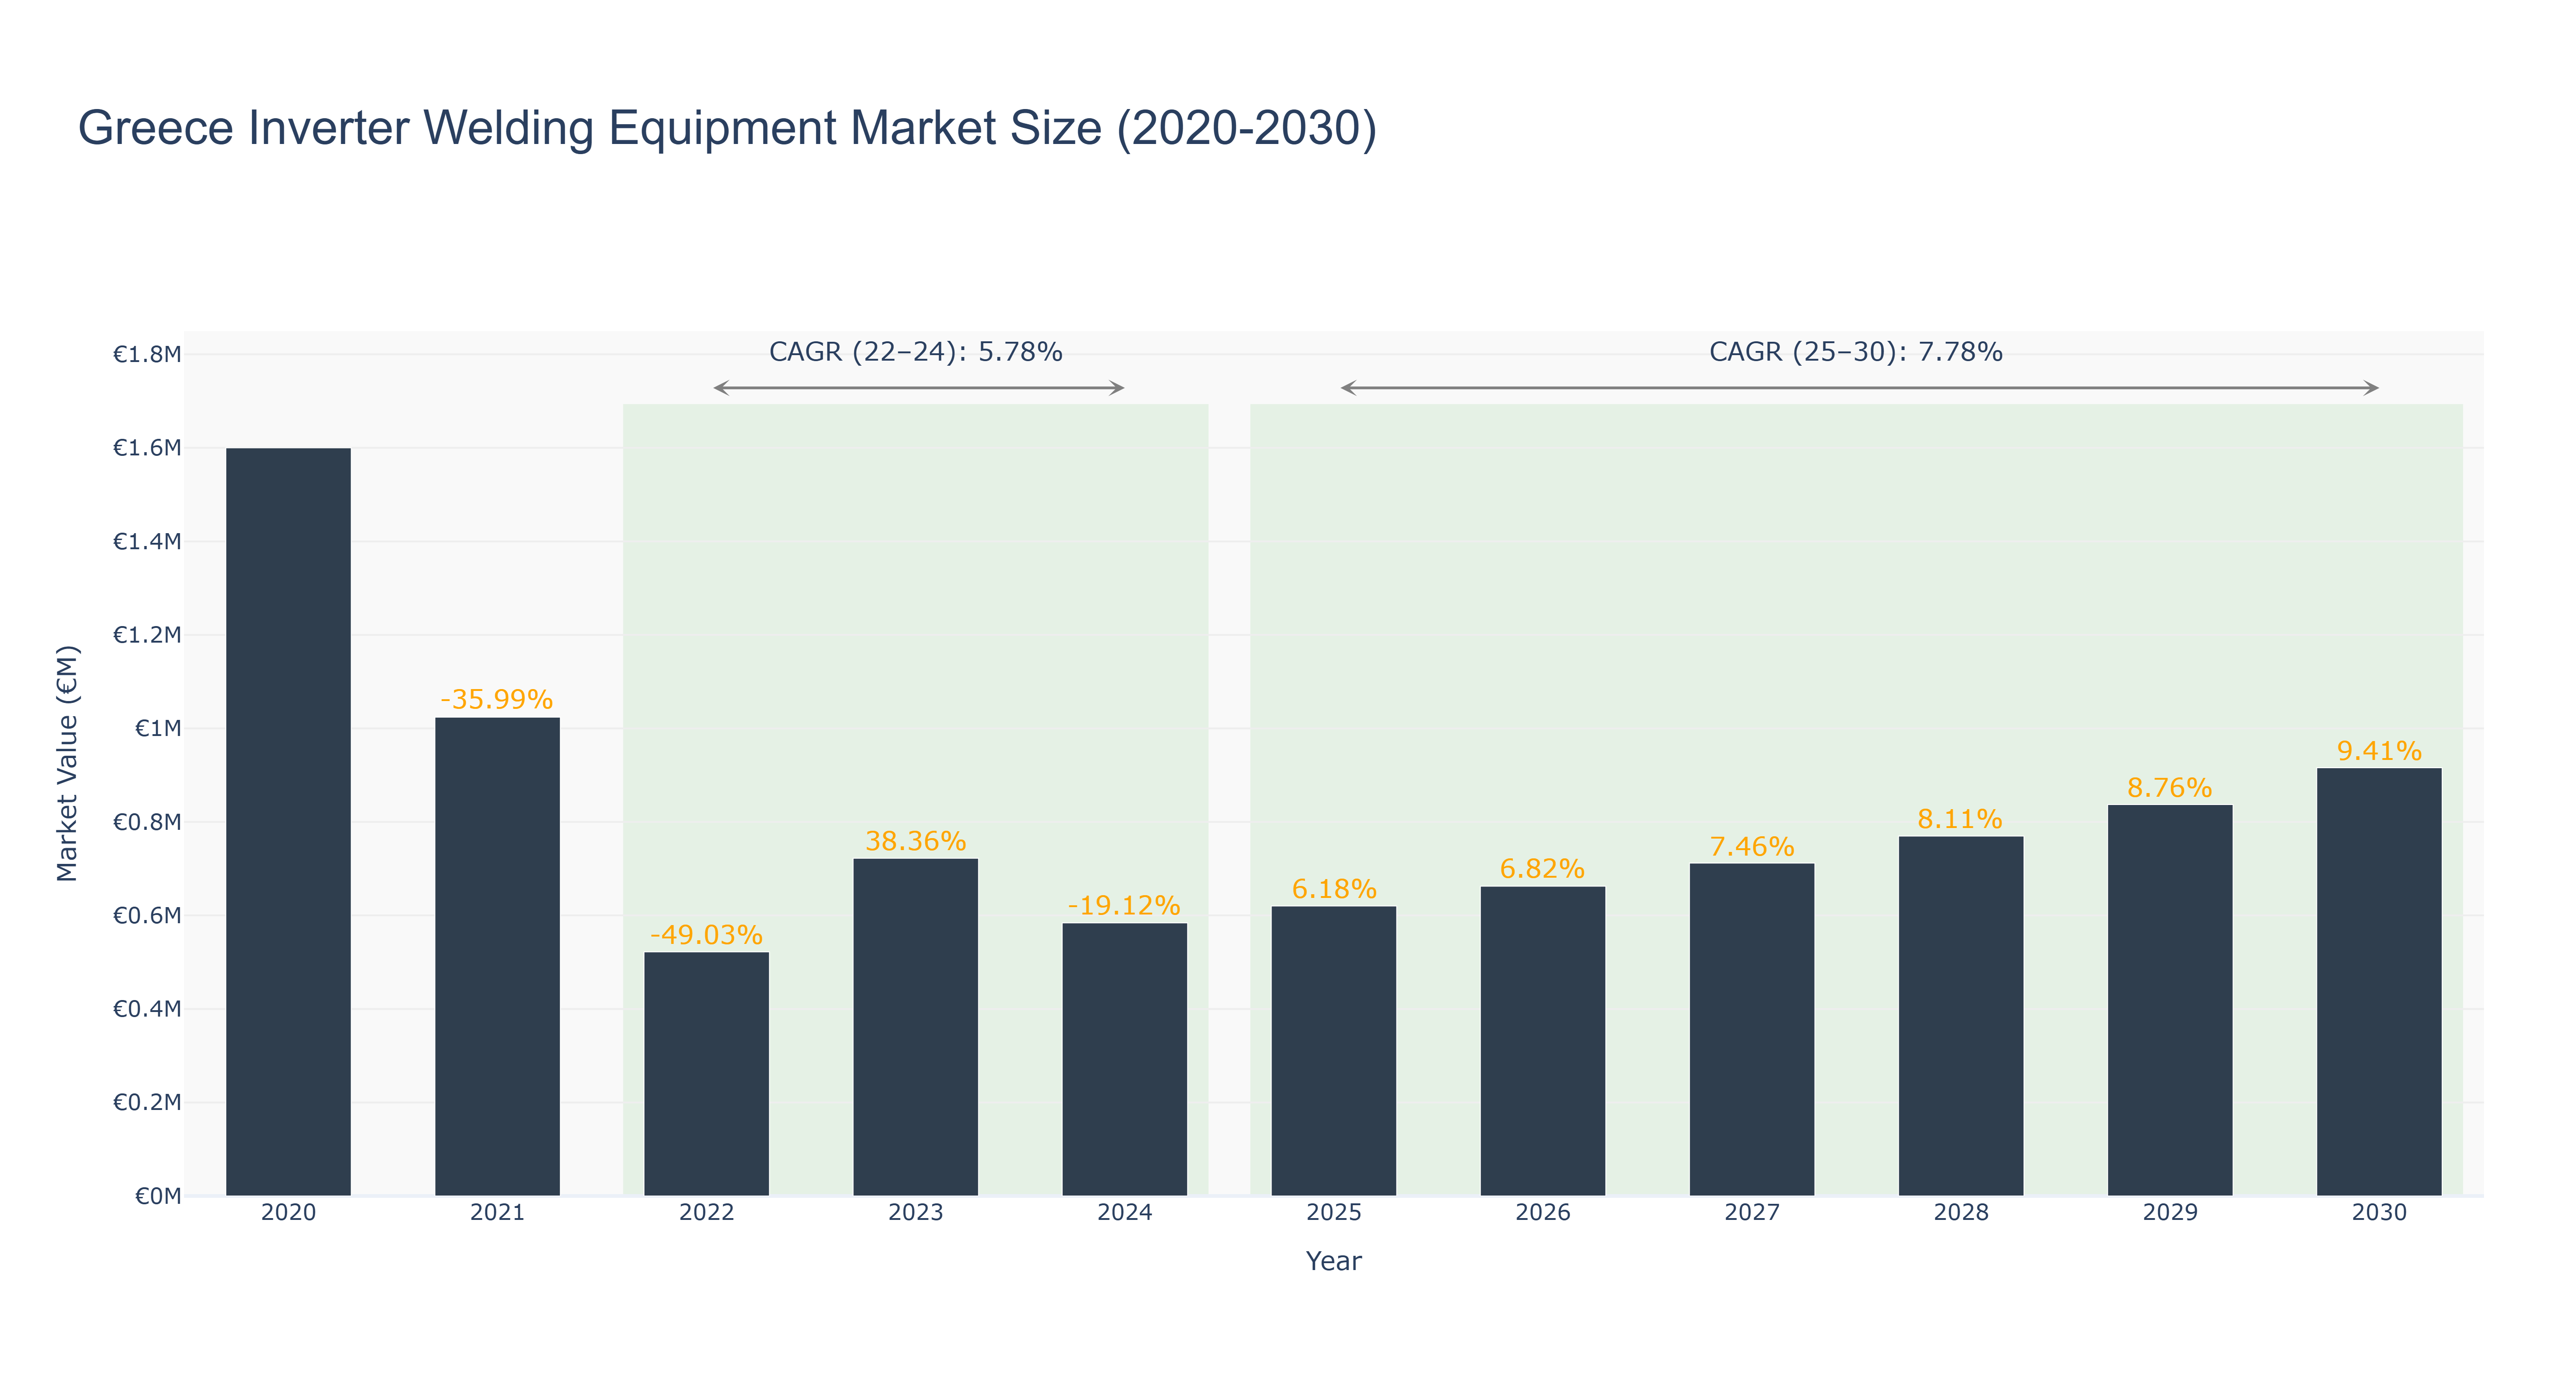The image size is (2576, 1380).
Task: Select the 2027 bar
Action: click(1751, 1030)
